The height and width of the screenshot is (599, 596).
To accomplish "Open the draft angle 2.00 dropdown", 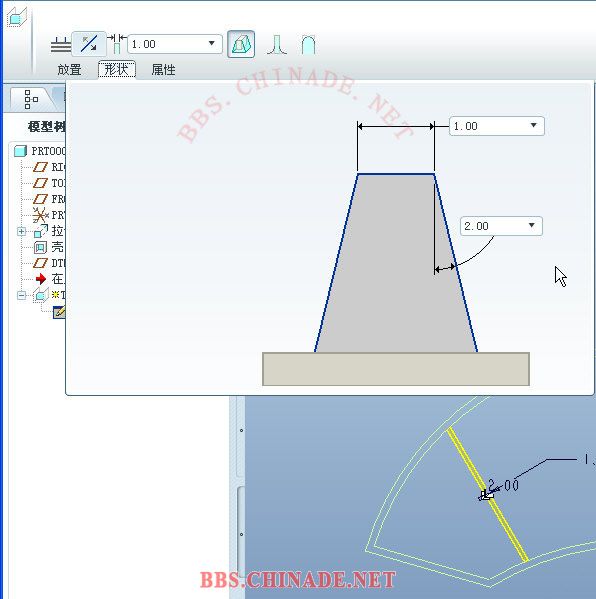I will tap(531, 225).
